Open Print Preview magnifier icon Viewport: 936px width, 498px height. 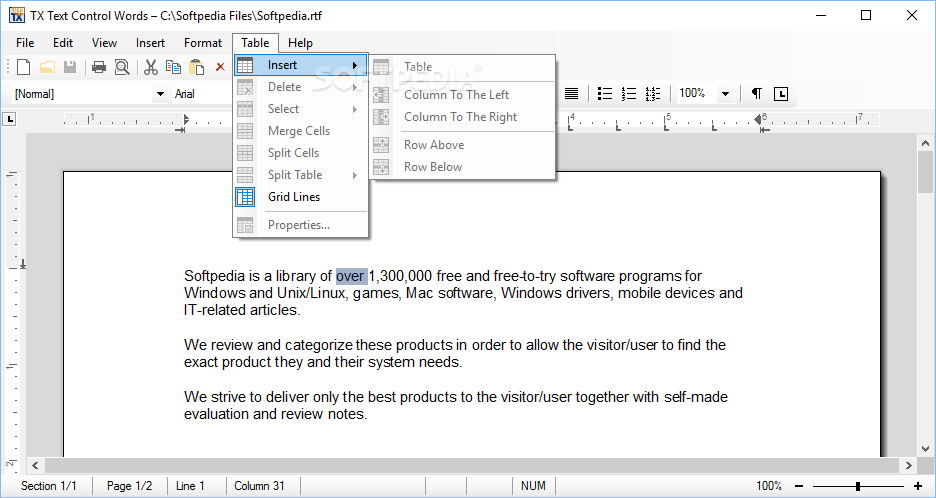(122, 67)
